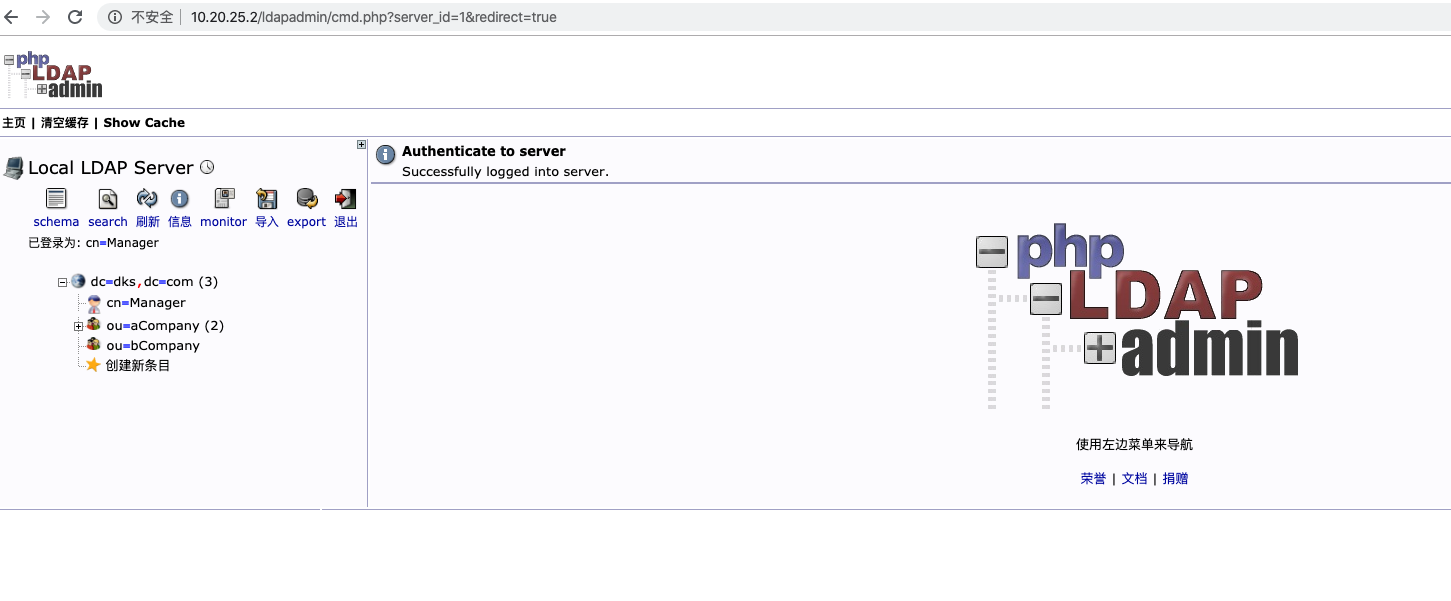Click Show Cache in top menu
This screenshot has height=601, width=1451.
tap(144, 122)
